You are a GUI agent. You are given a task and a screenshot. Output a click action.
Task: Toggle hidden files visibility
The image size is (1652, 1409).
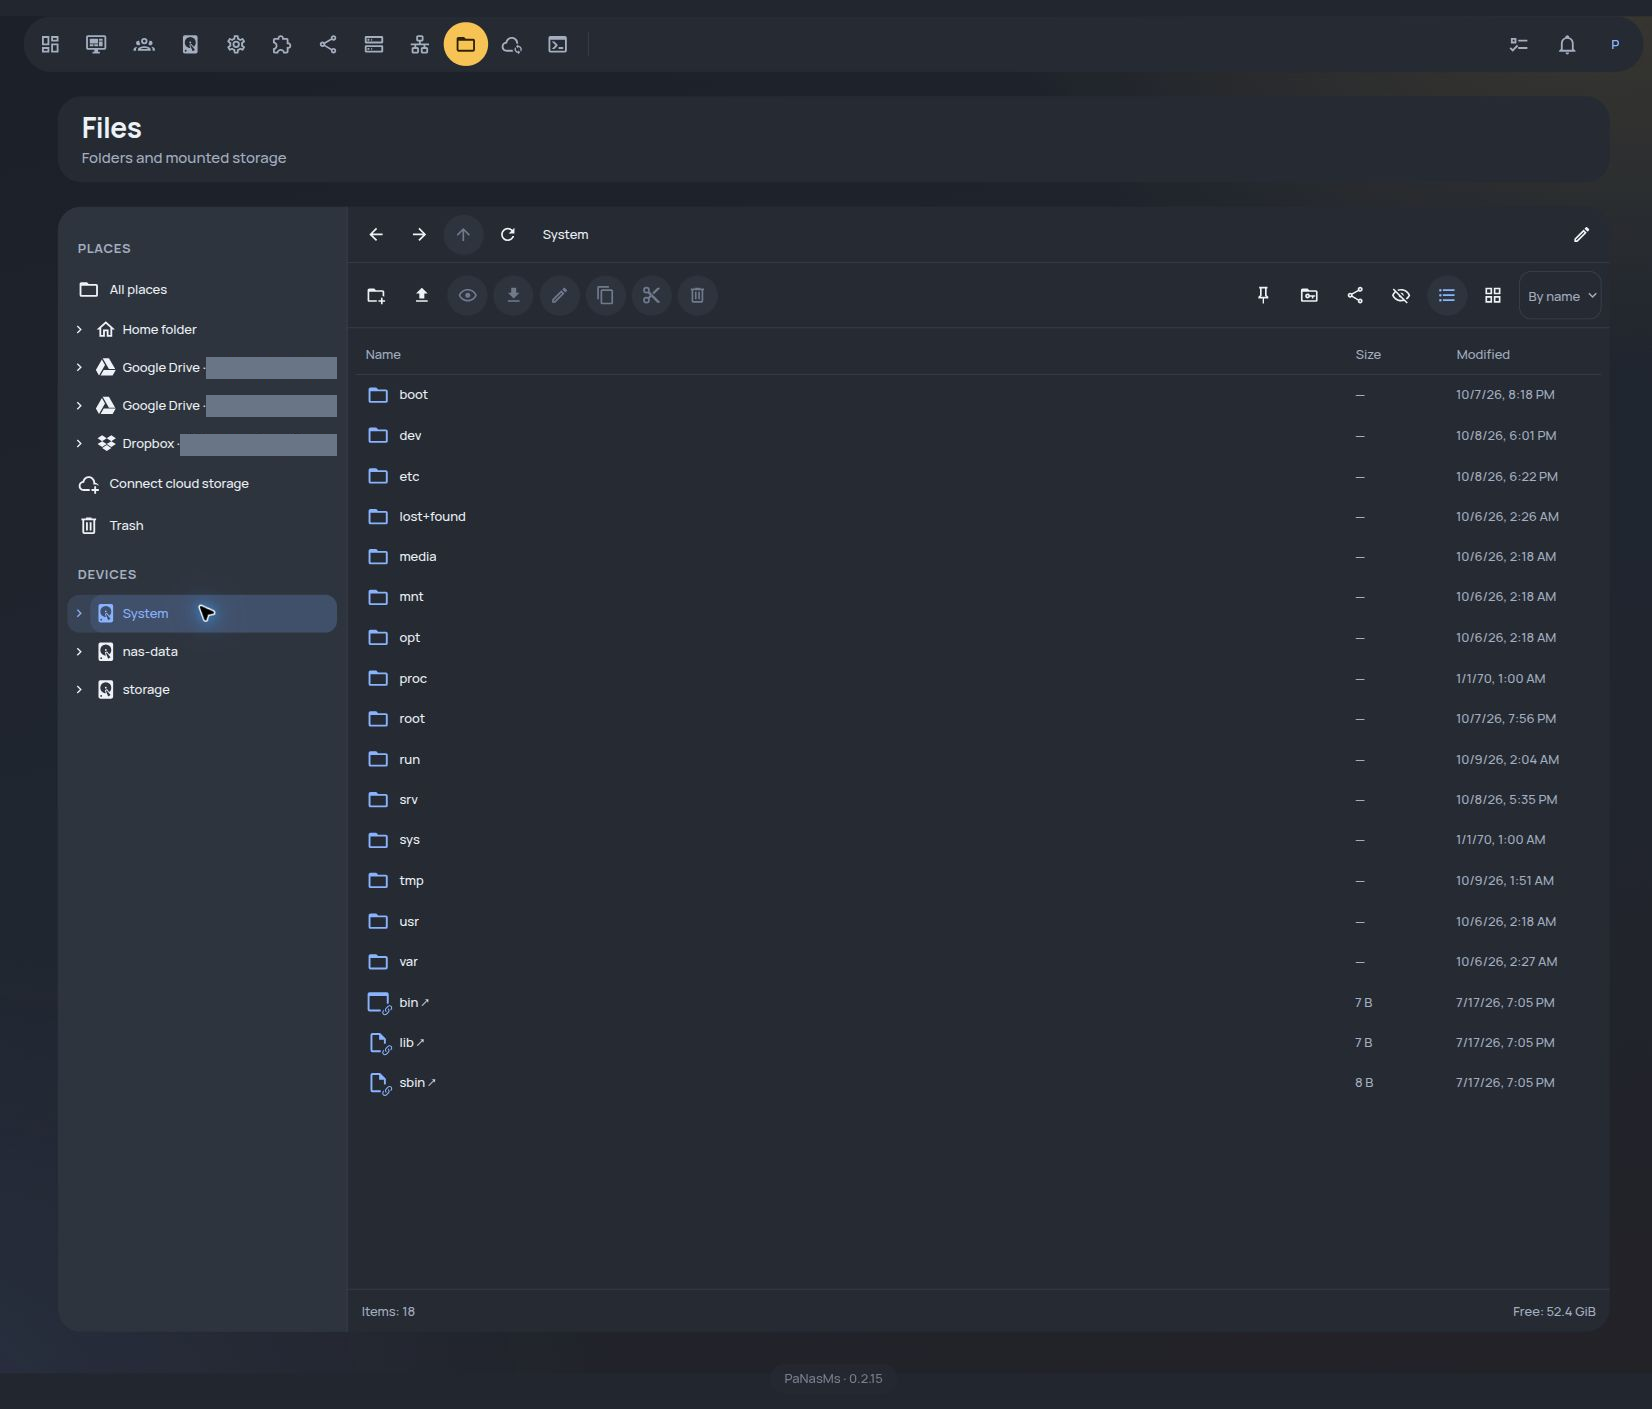pos(1401,295)
